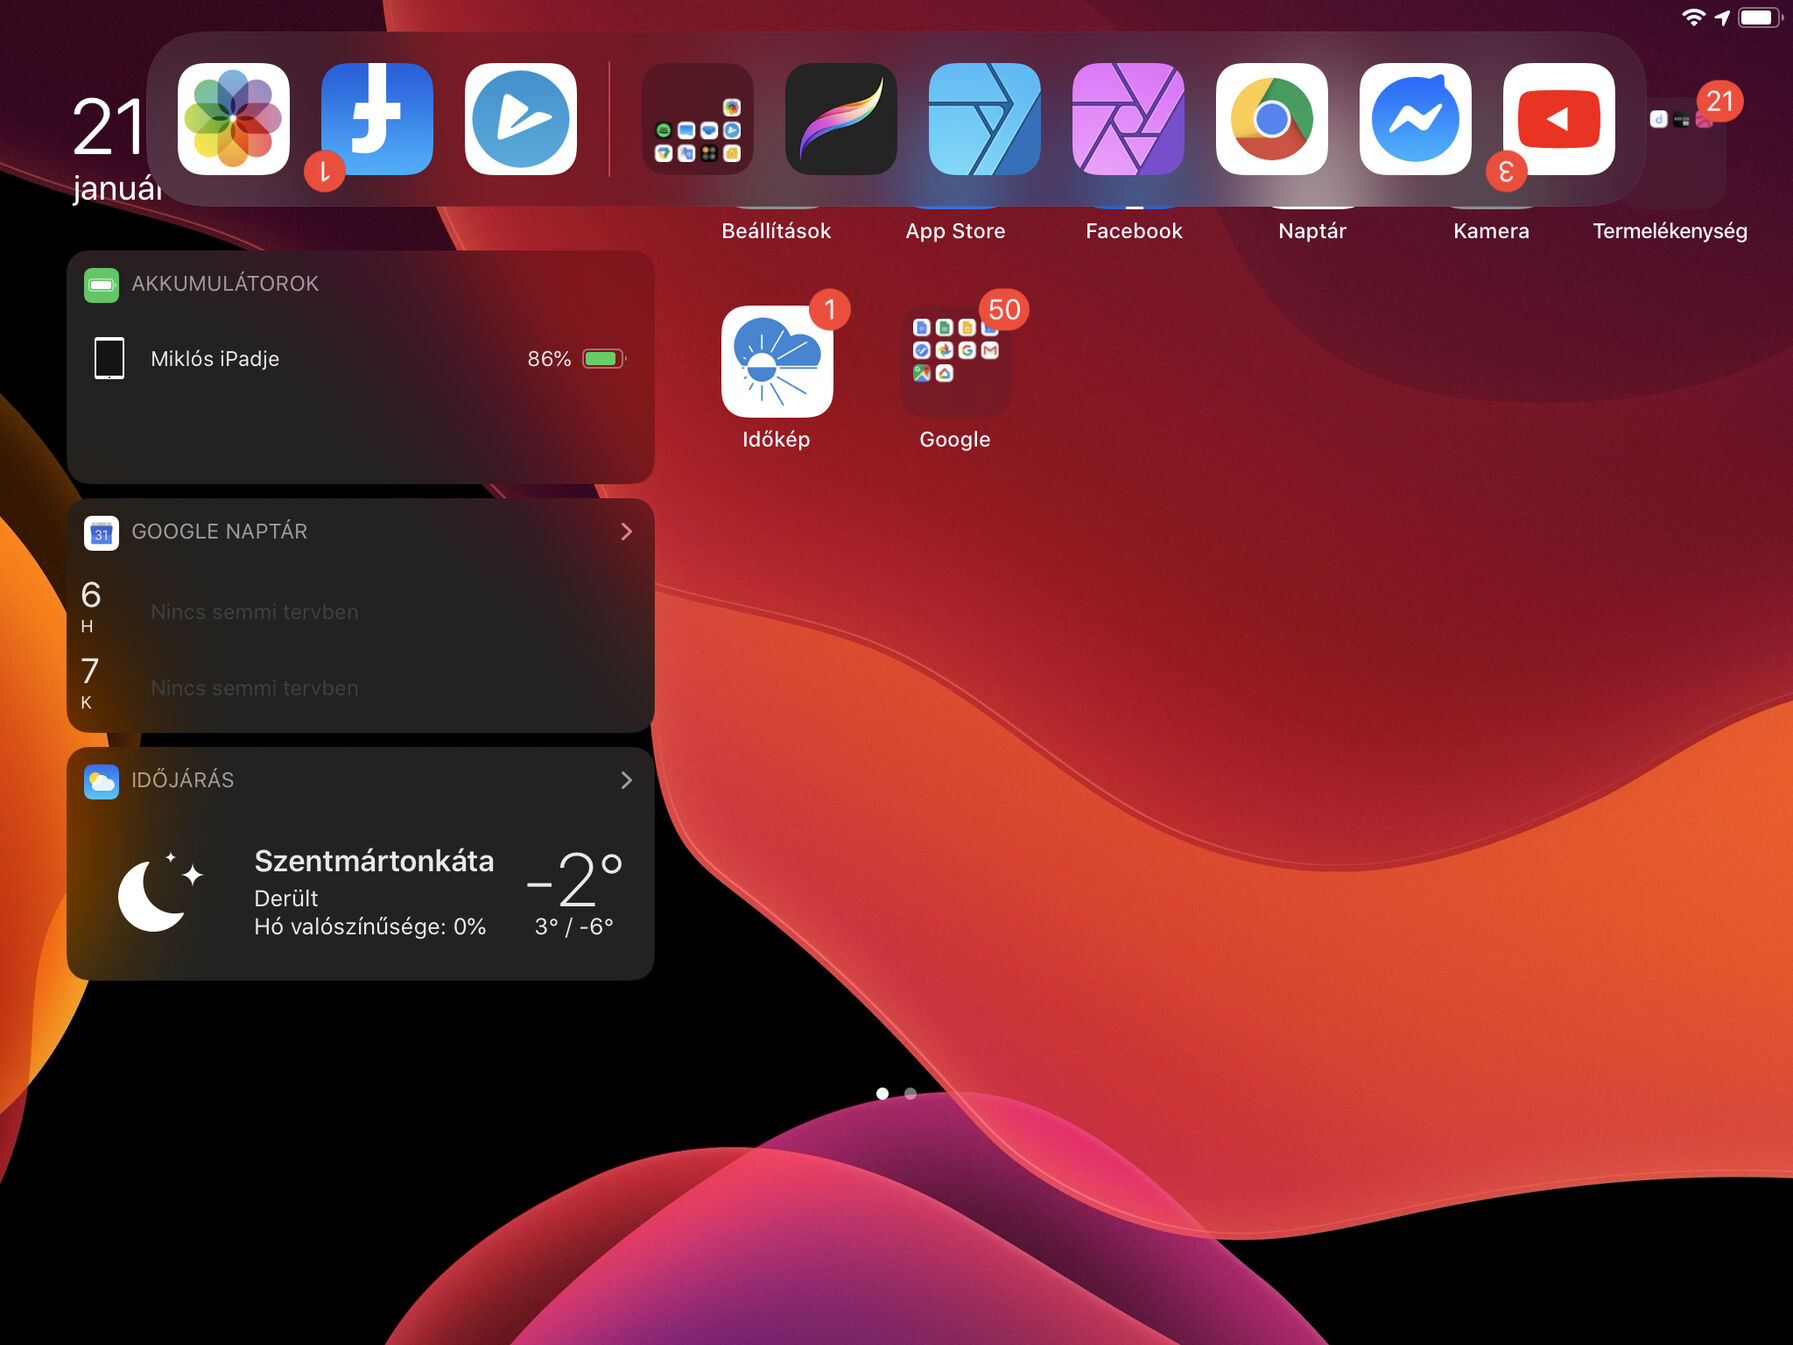Tap the large date number 21
Image resolution: width=1793 pixels, height=1345 pixels.
[x=108, y=128]
